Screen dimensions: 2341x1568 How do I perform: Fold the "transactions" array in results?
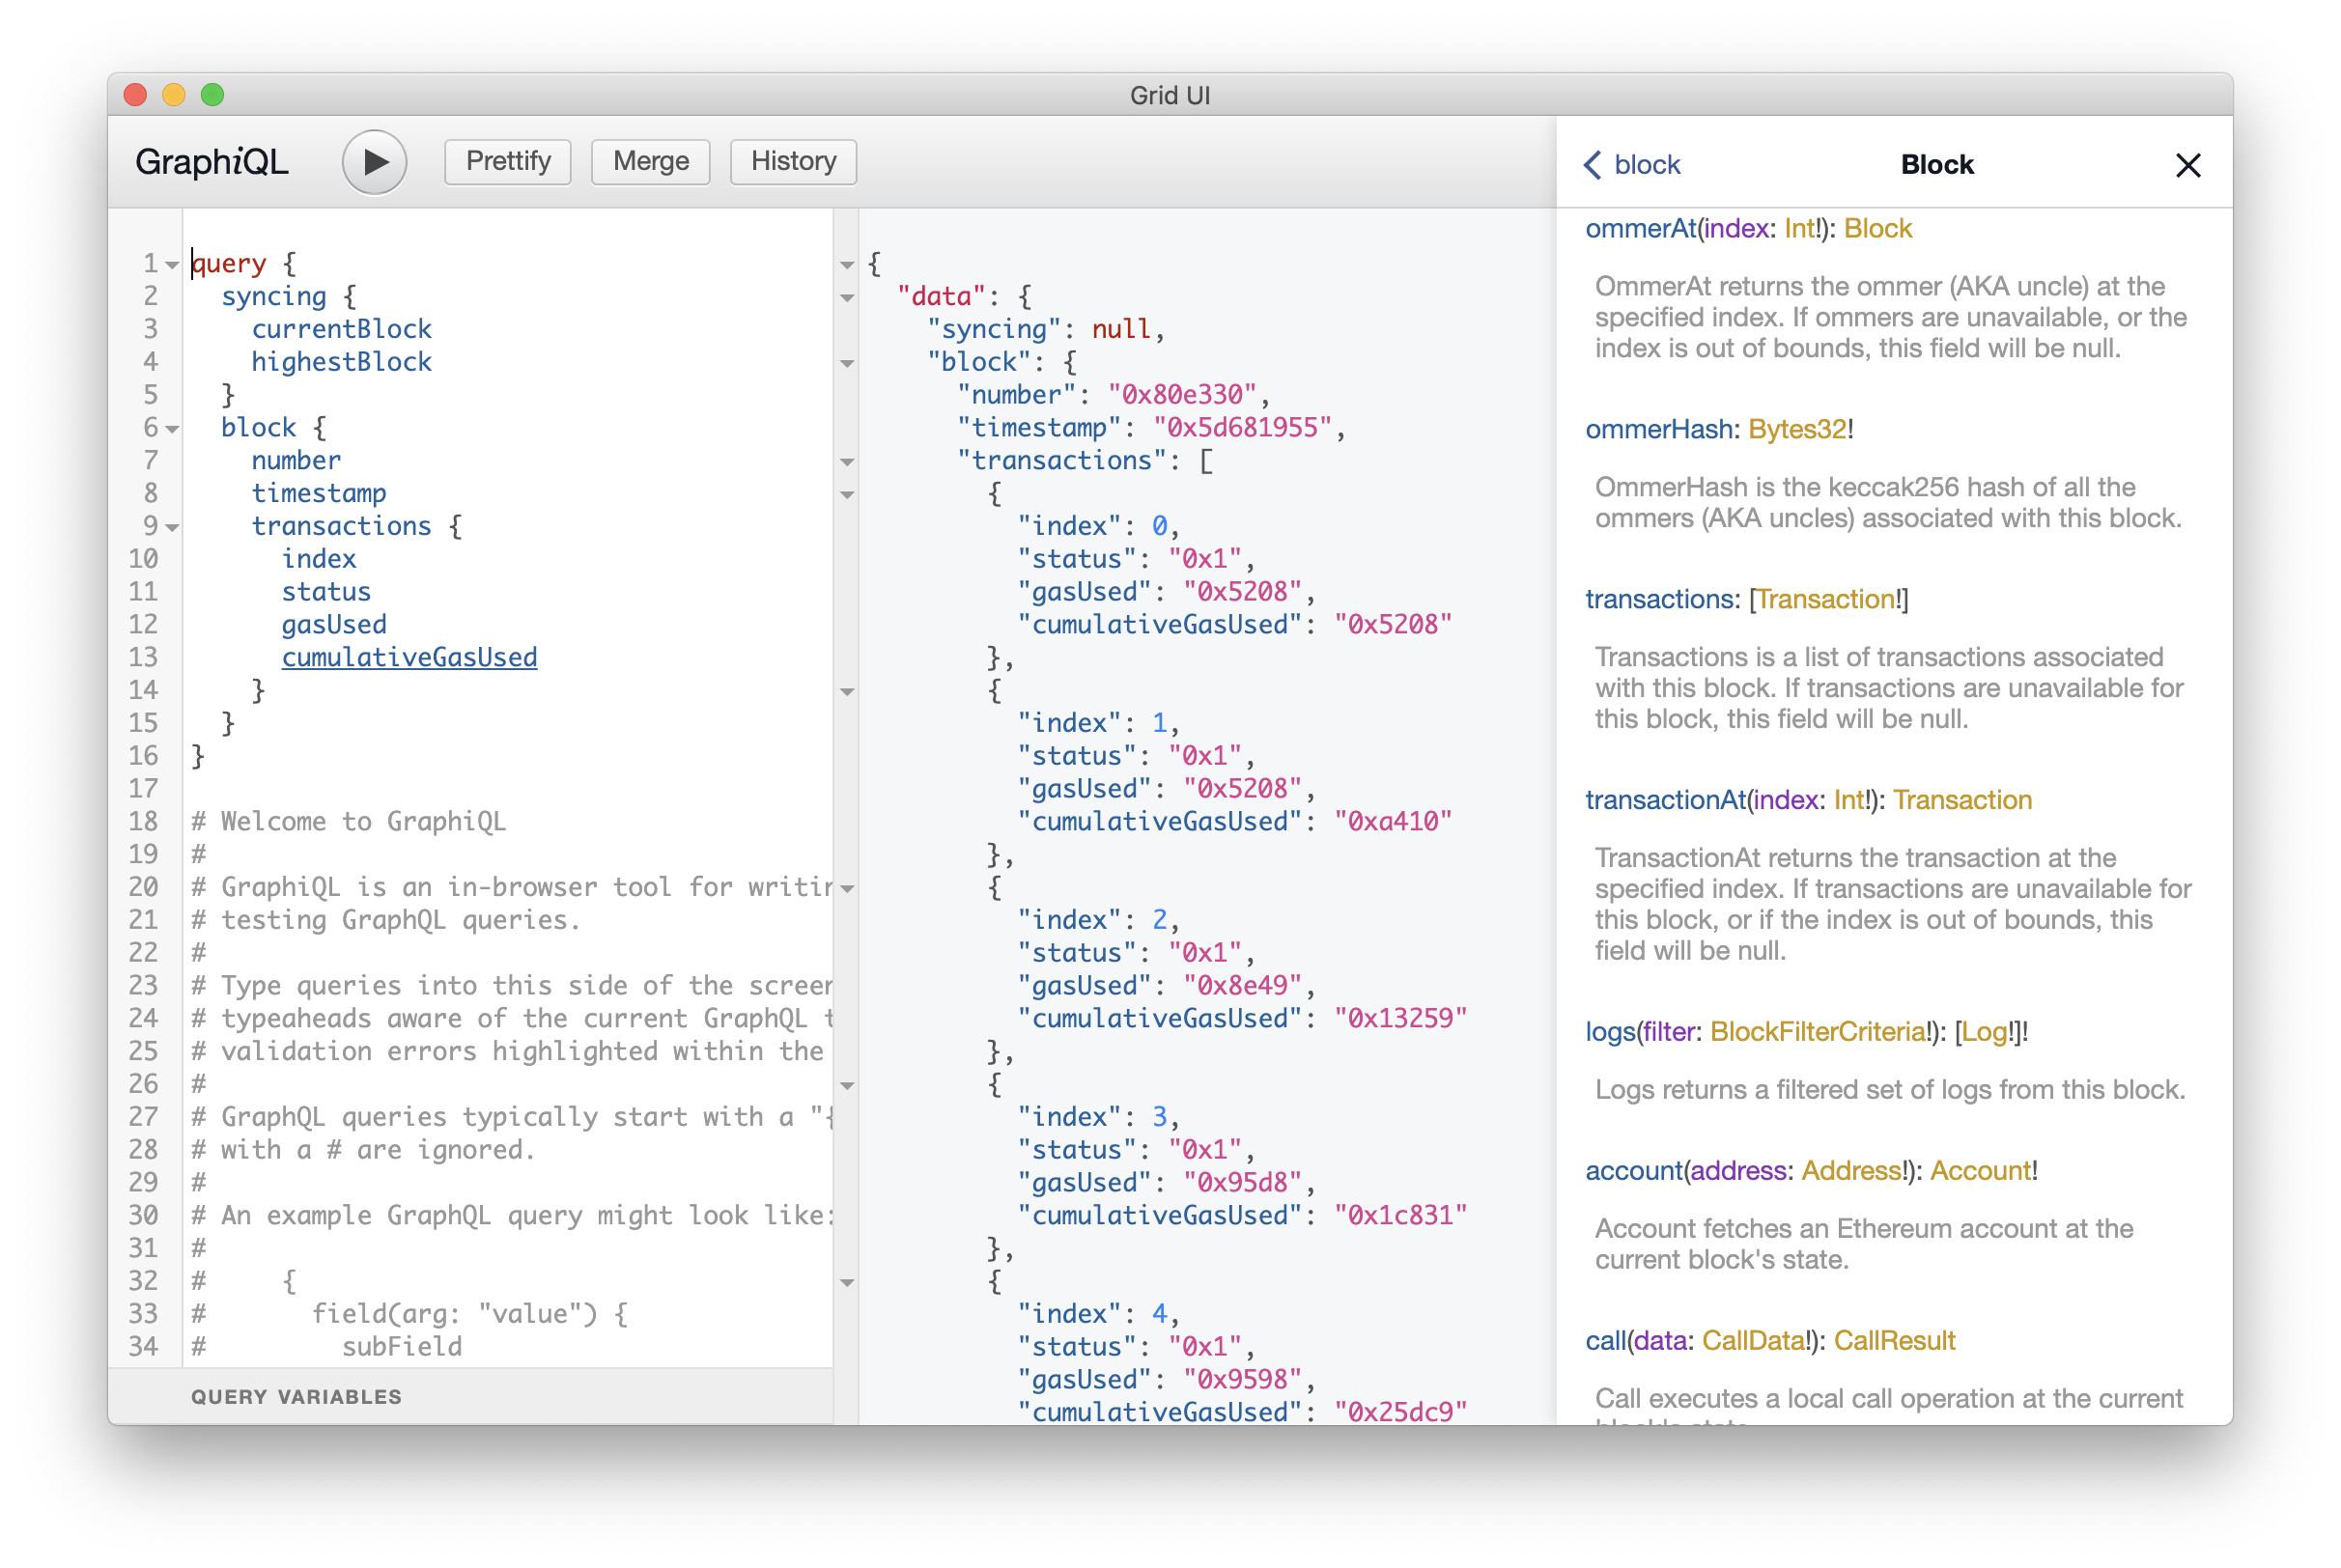tap(847, 462)
